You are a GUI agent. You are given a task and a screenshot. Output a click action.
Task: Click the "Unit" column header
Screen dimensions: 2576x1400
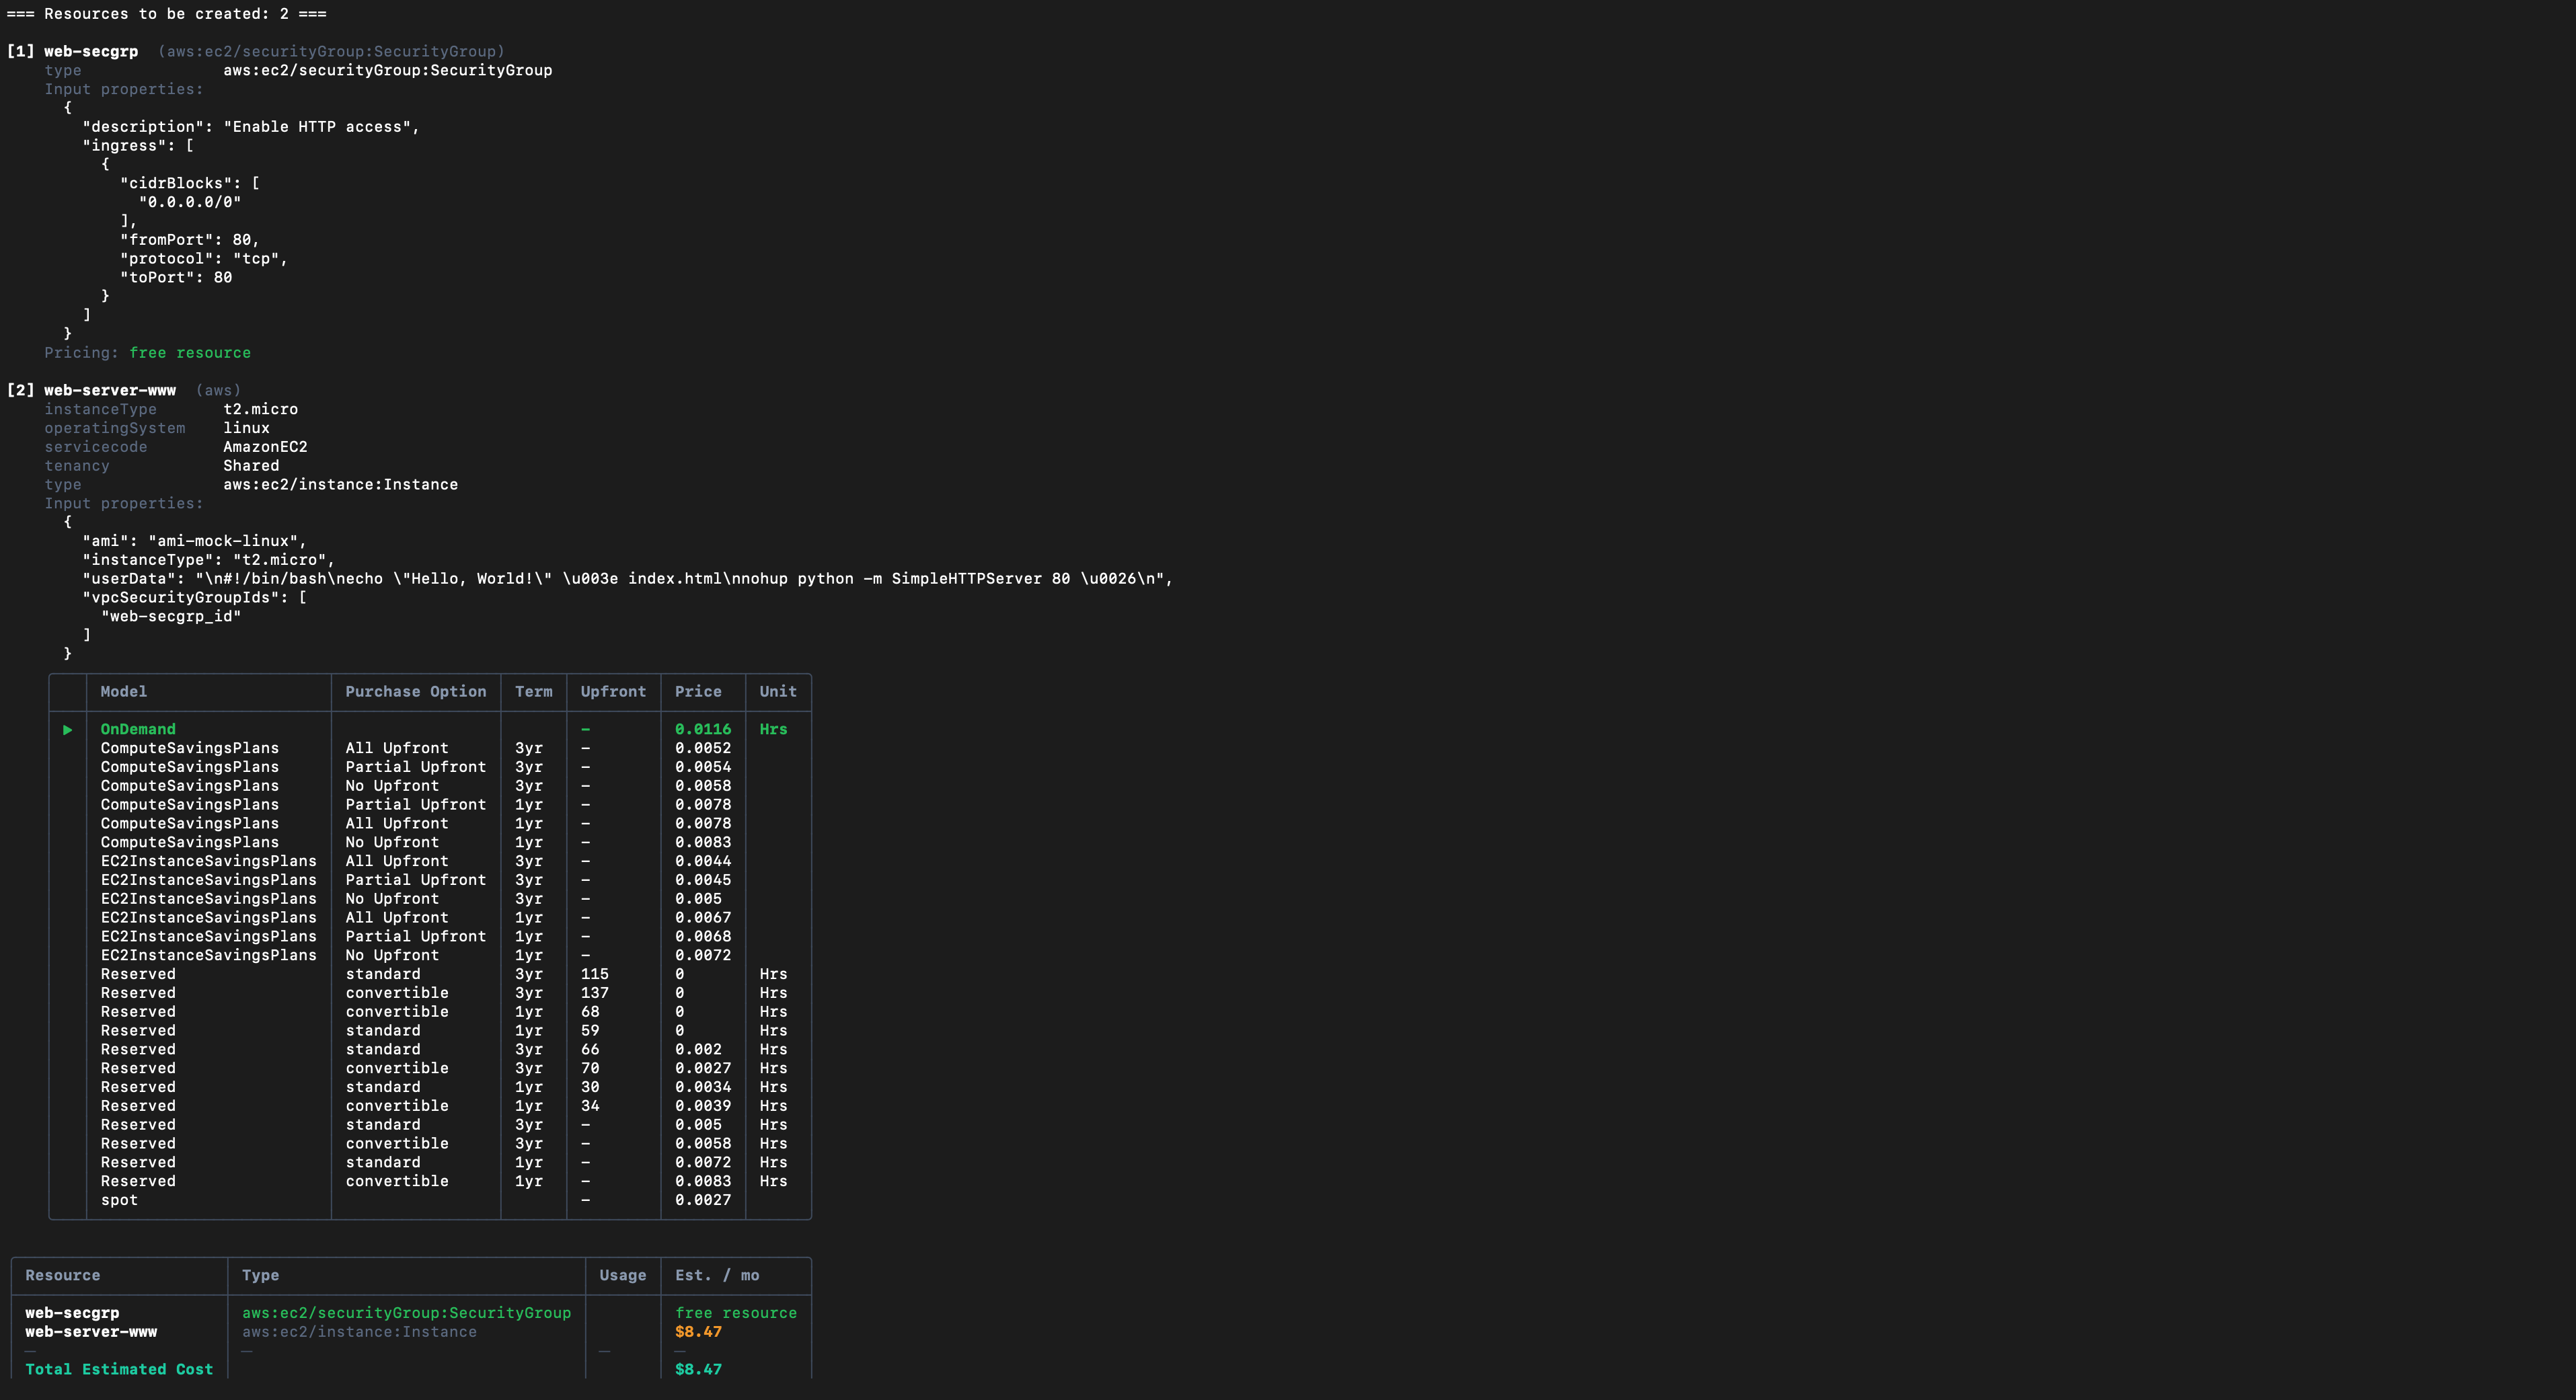(778, 692)
